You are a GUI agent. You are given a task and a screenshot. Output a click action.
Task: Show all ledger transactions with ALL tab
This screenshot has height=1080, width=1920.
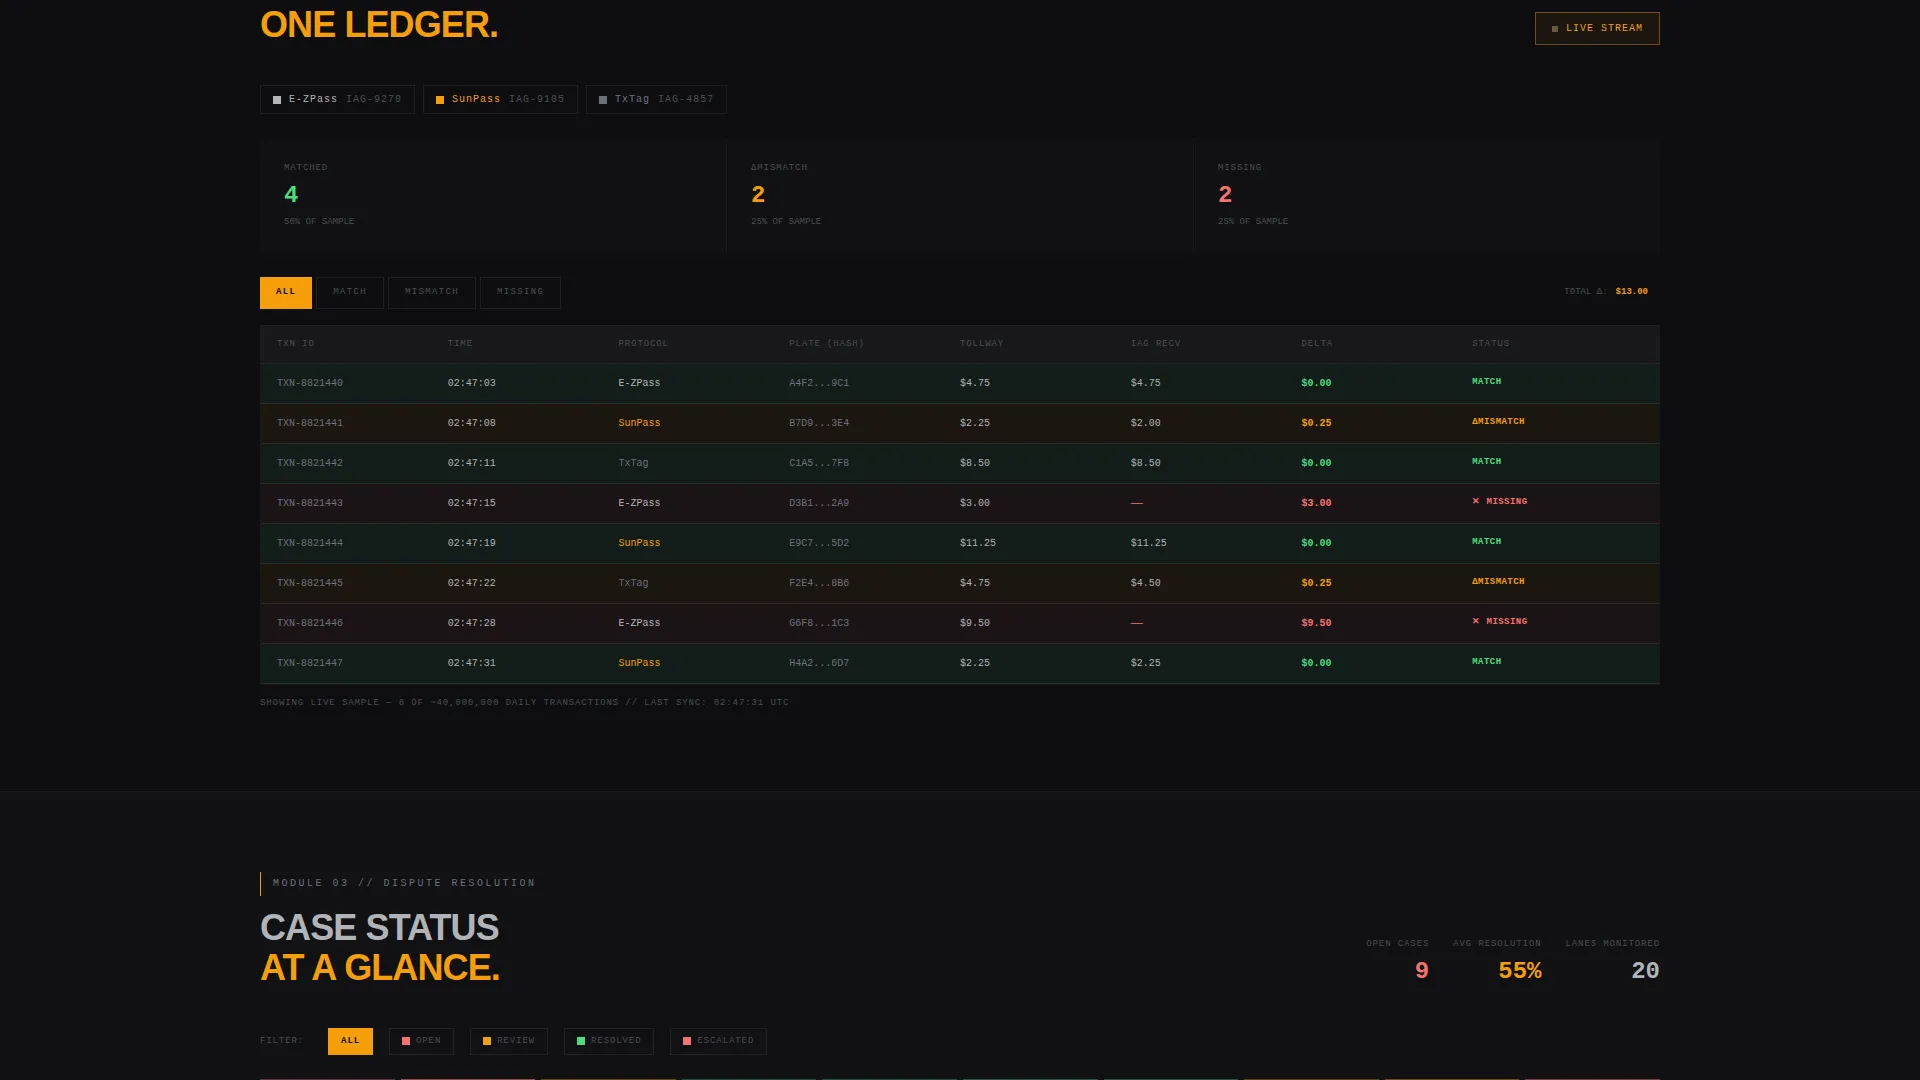286,292
